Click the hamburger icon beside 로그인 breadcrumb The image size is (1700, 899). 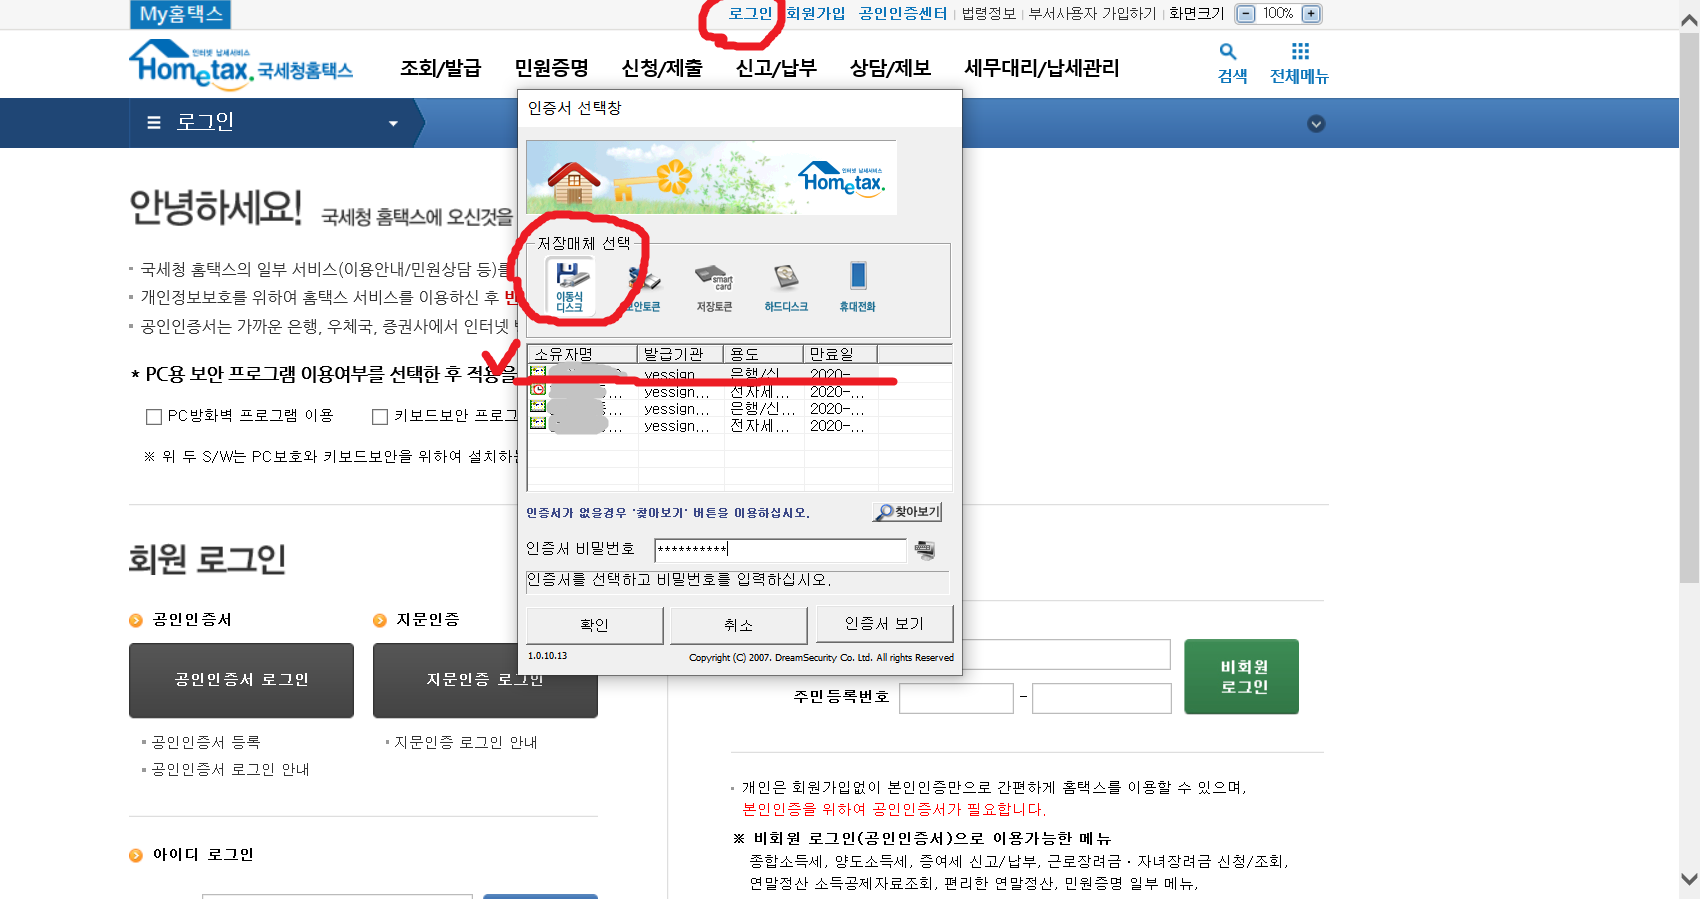point(153,123)
